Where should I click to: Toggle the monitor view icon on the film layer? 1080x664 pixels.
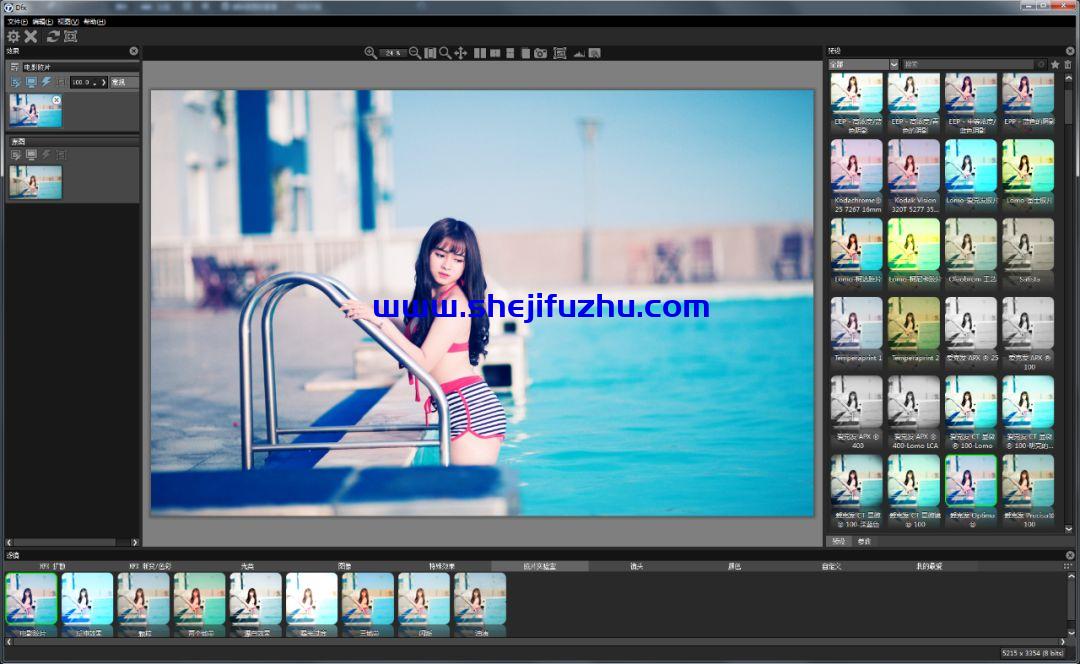(31, 82)
